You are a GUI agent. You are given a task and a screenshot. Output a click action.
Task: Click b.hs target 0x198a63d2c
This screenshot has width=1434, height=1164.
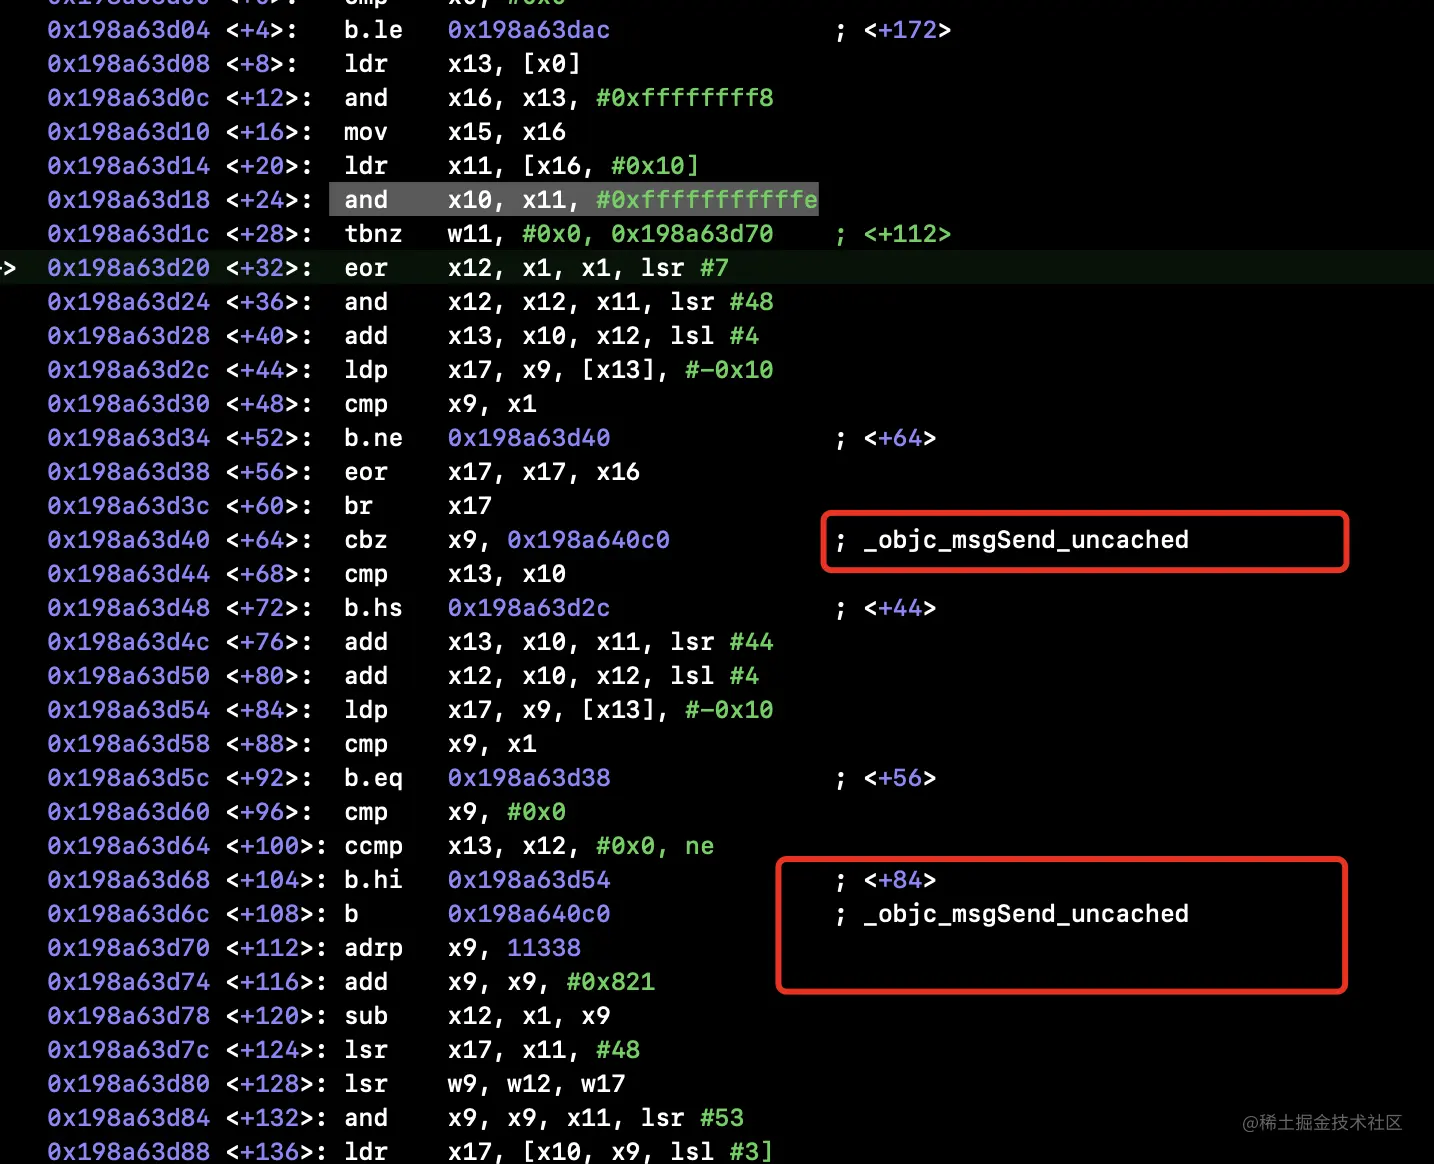[x=528, y=608]
